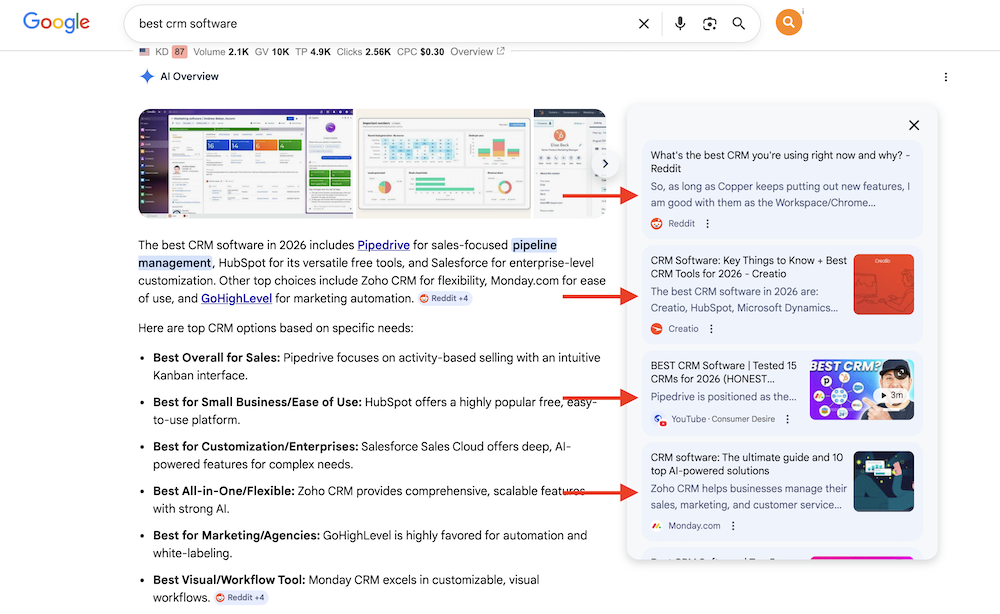Select the 'Best Overall for Sales:' heading

pos(216,358)
